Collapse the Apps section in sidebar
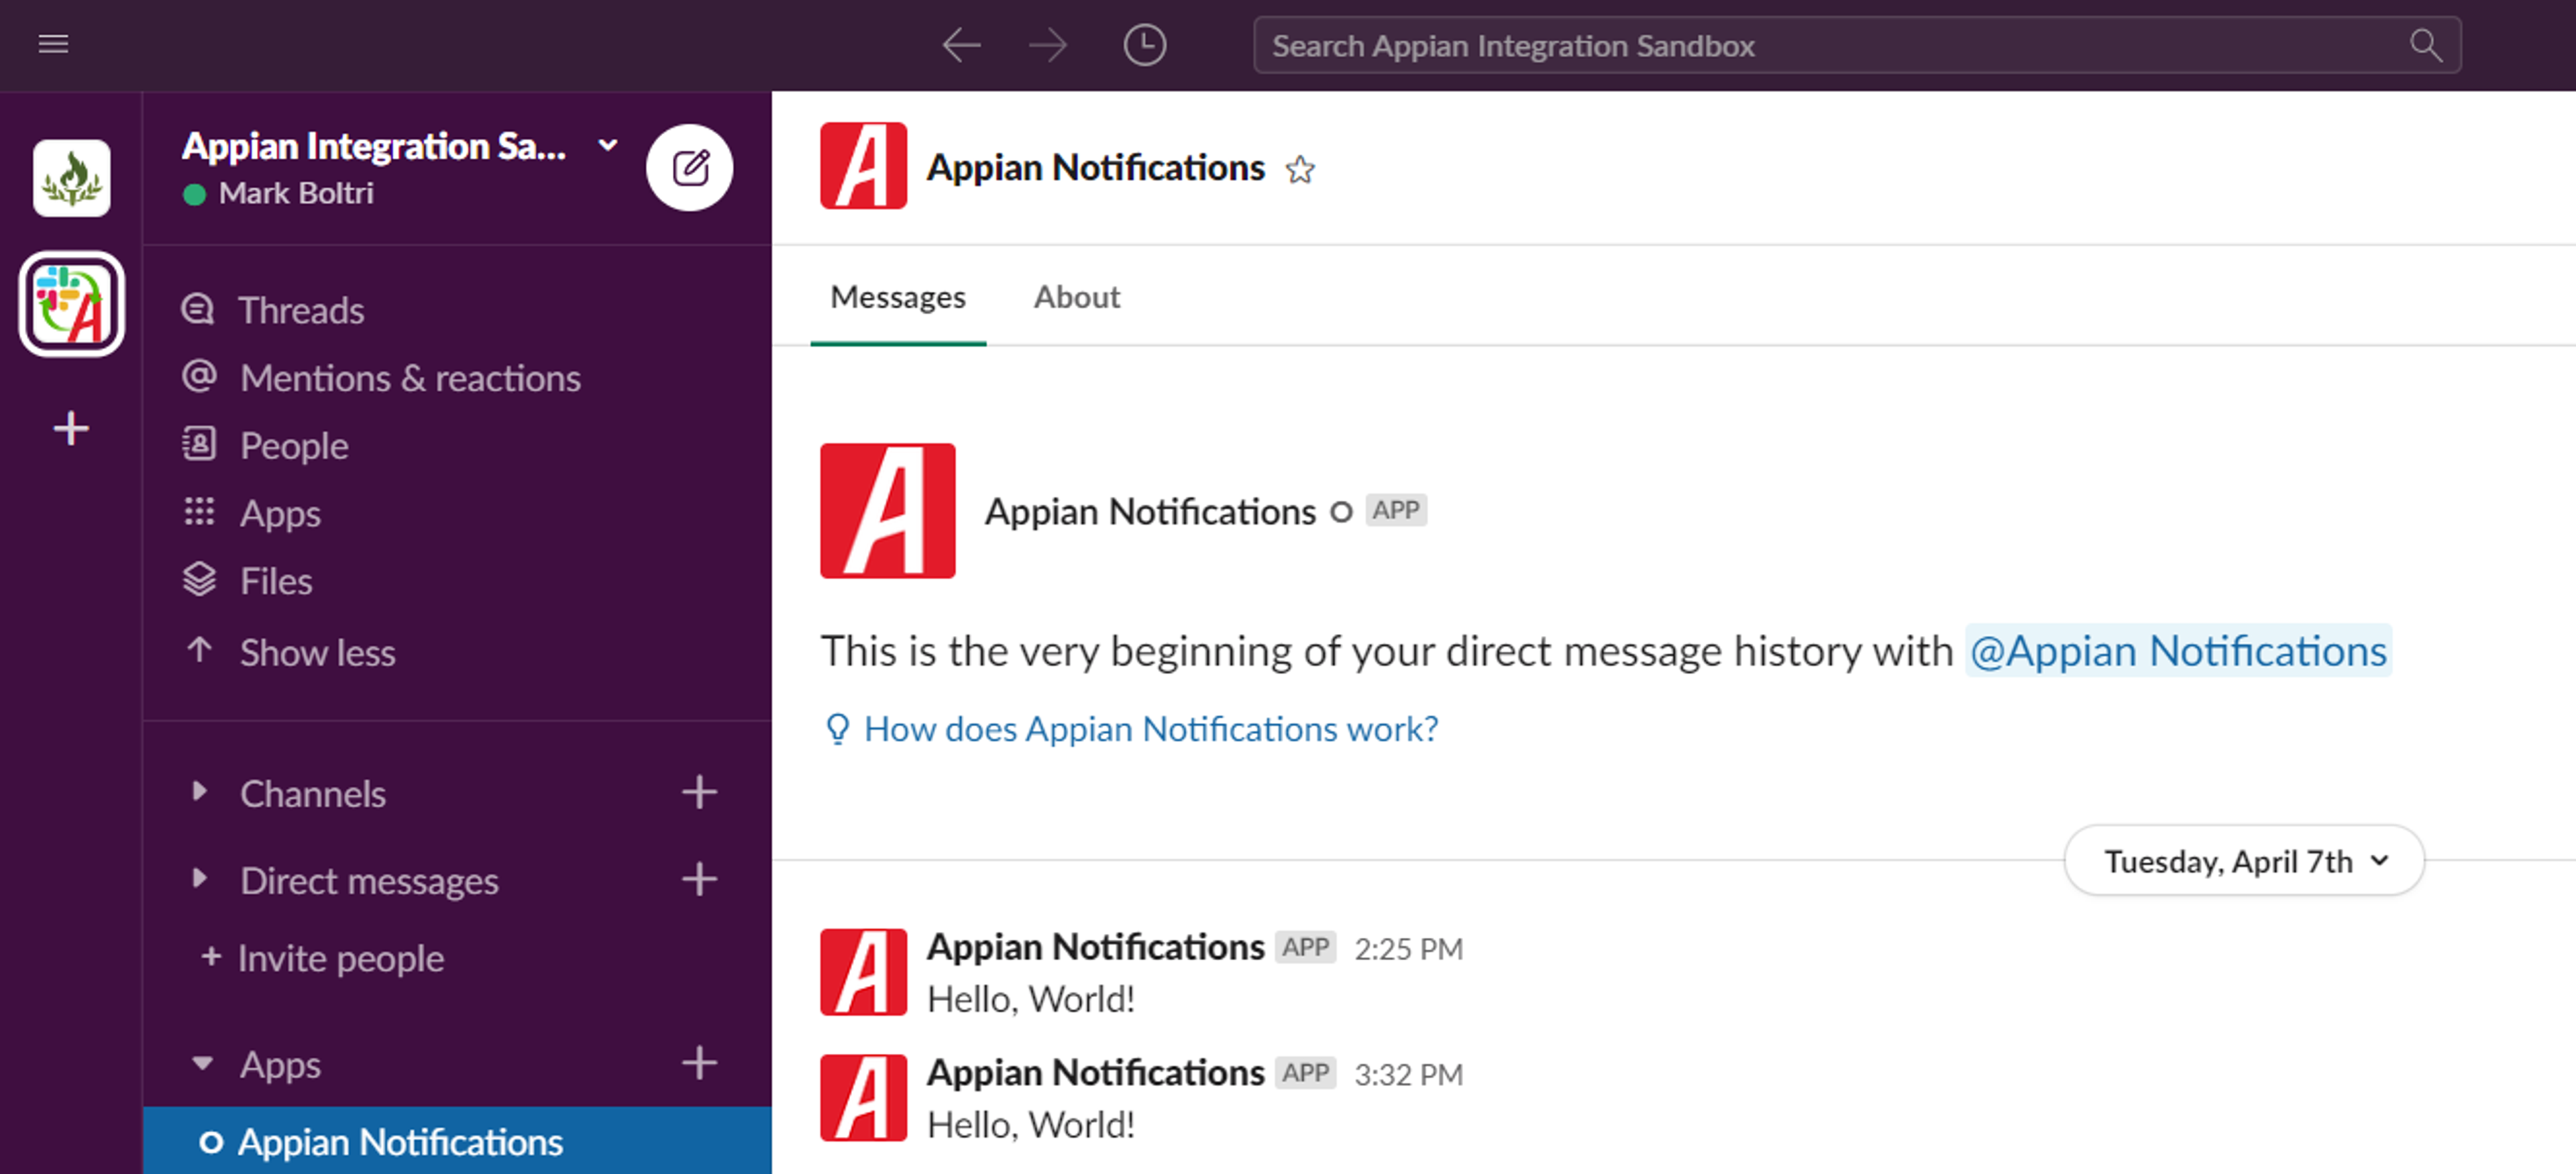The height and width of the screenshot is (1174, 2576). tap(202, 1064)
